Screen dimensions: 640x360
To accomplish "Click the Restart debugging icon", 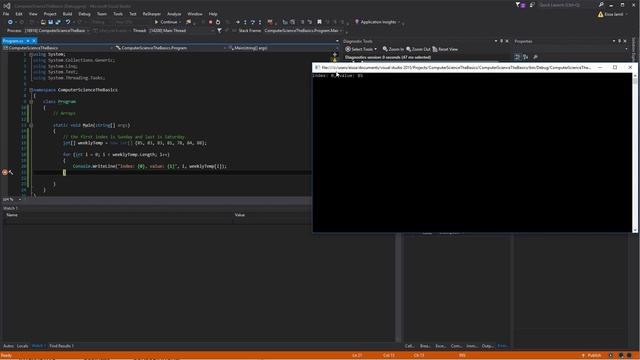I will pos(218,22).
